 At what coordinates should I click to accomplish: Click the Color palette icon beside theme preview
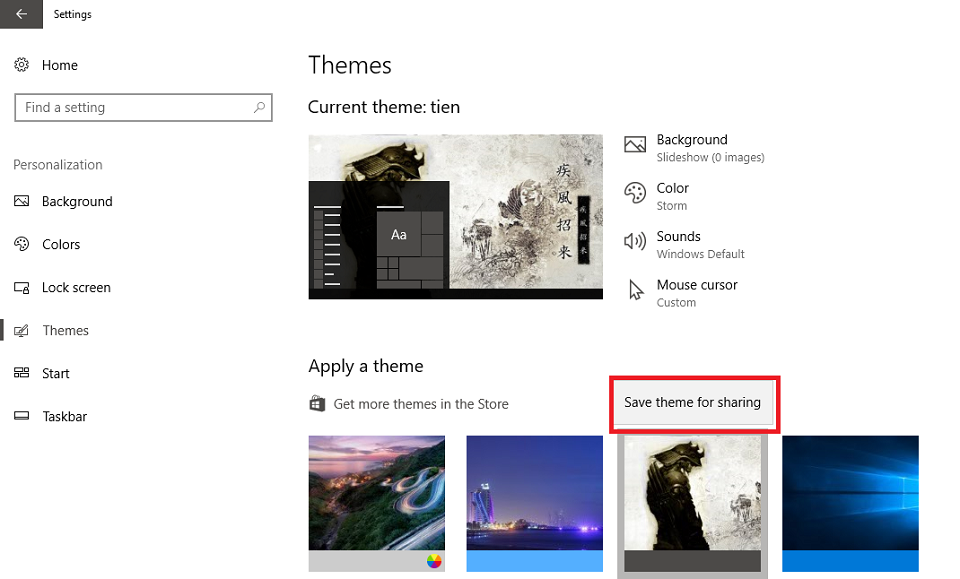635,193
